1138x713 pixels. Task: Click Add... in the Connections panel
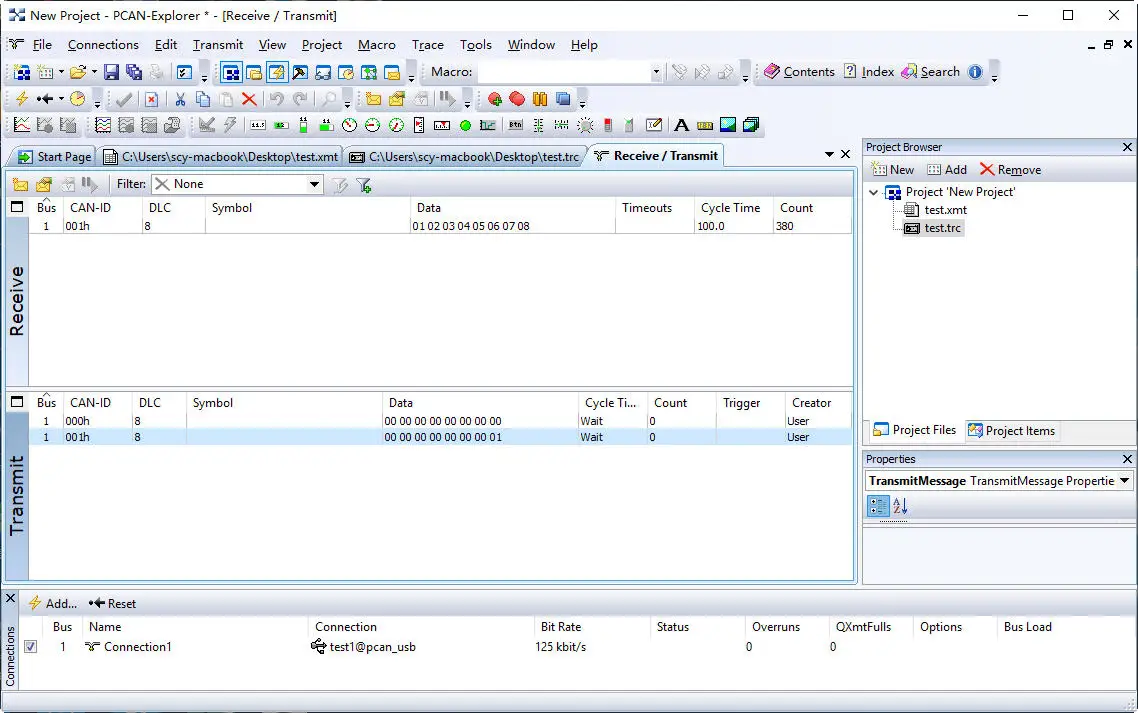52,603
